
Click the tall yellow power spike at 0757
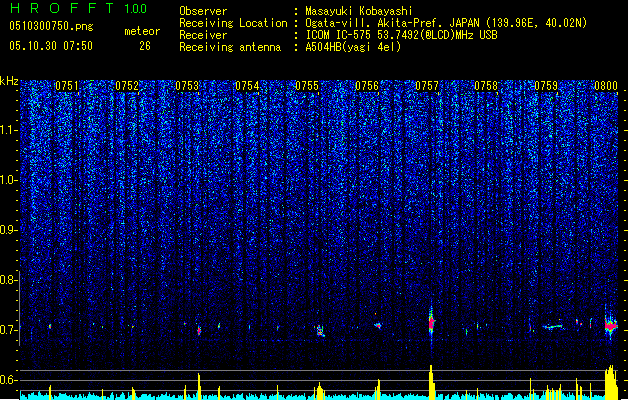[x=431, y=382]
